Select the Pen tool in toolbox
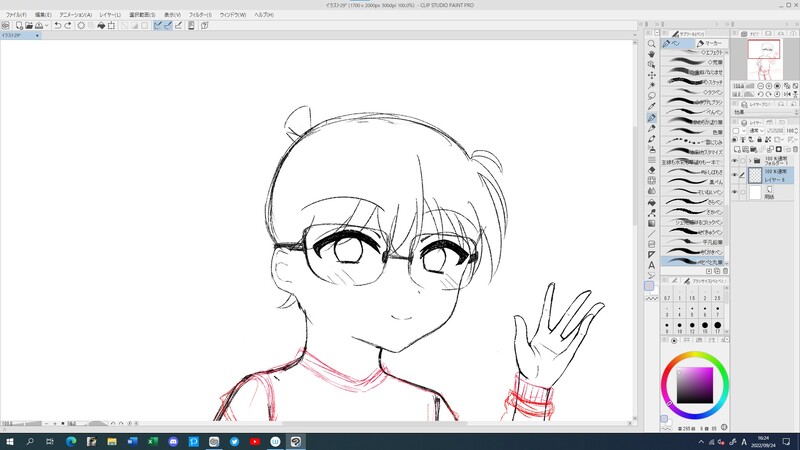 pyautogui.click(x=652, y=118)
